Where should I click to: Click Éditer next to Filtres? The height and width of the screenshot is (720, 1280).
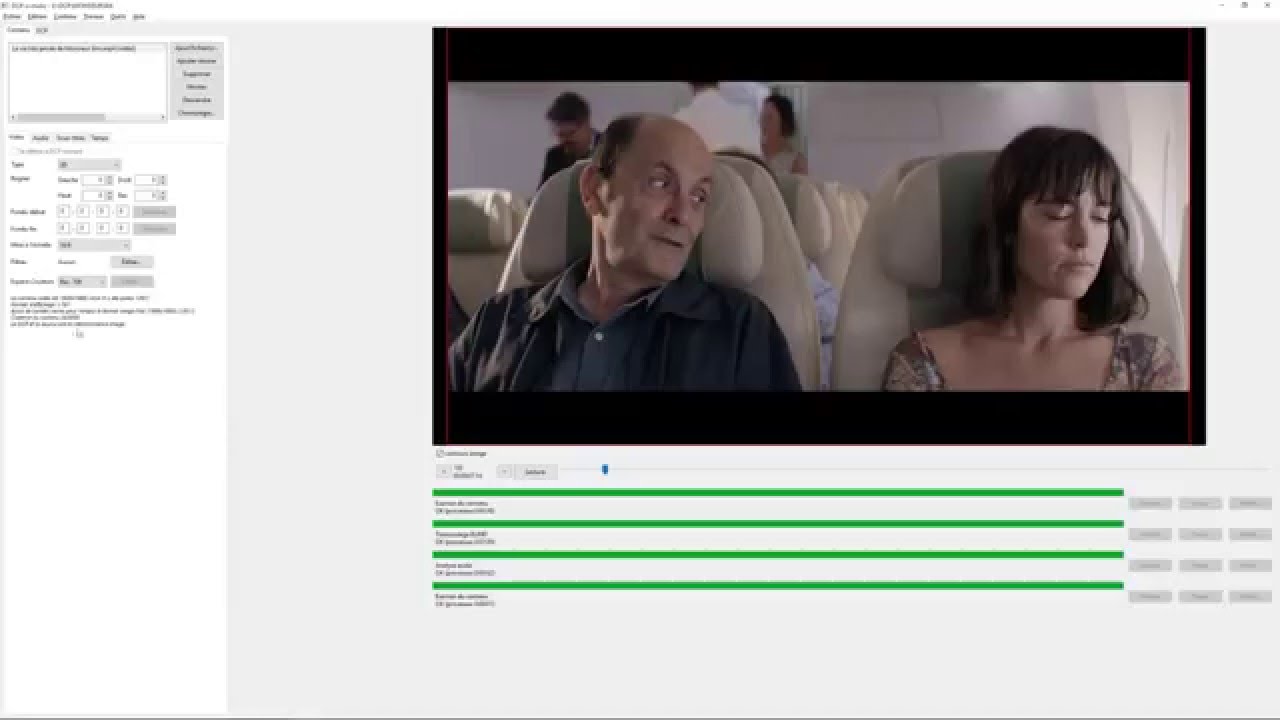tap(131, 262)
